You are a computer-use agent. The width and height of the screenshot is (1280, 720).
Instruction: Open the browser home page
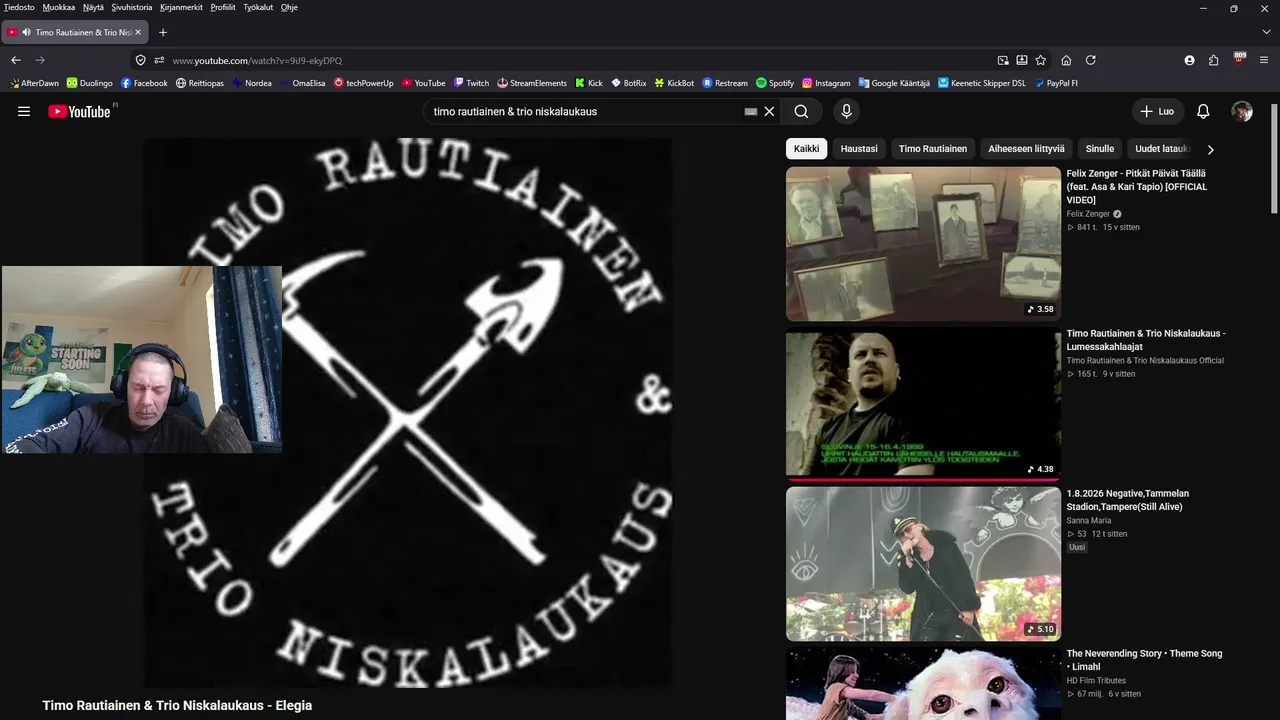(1066, 60)
